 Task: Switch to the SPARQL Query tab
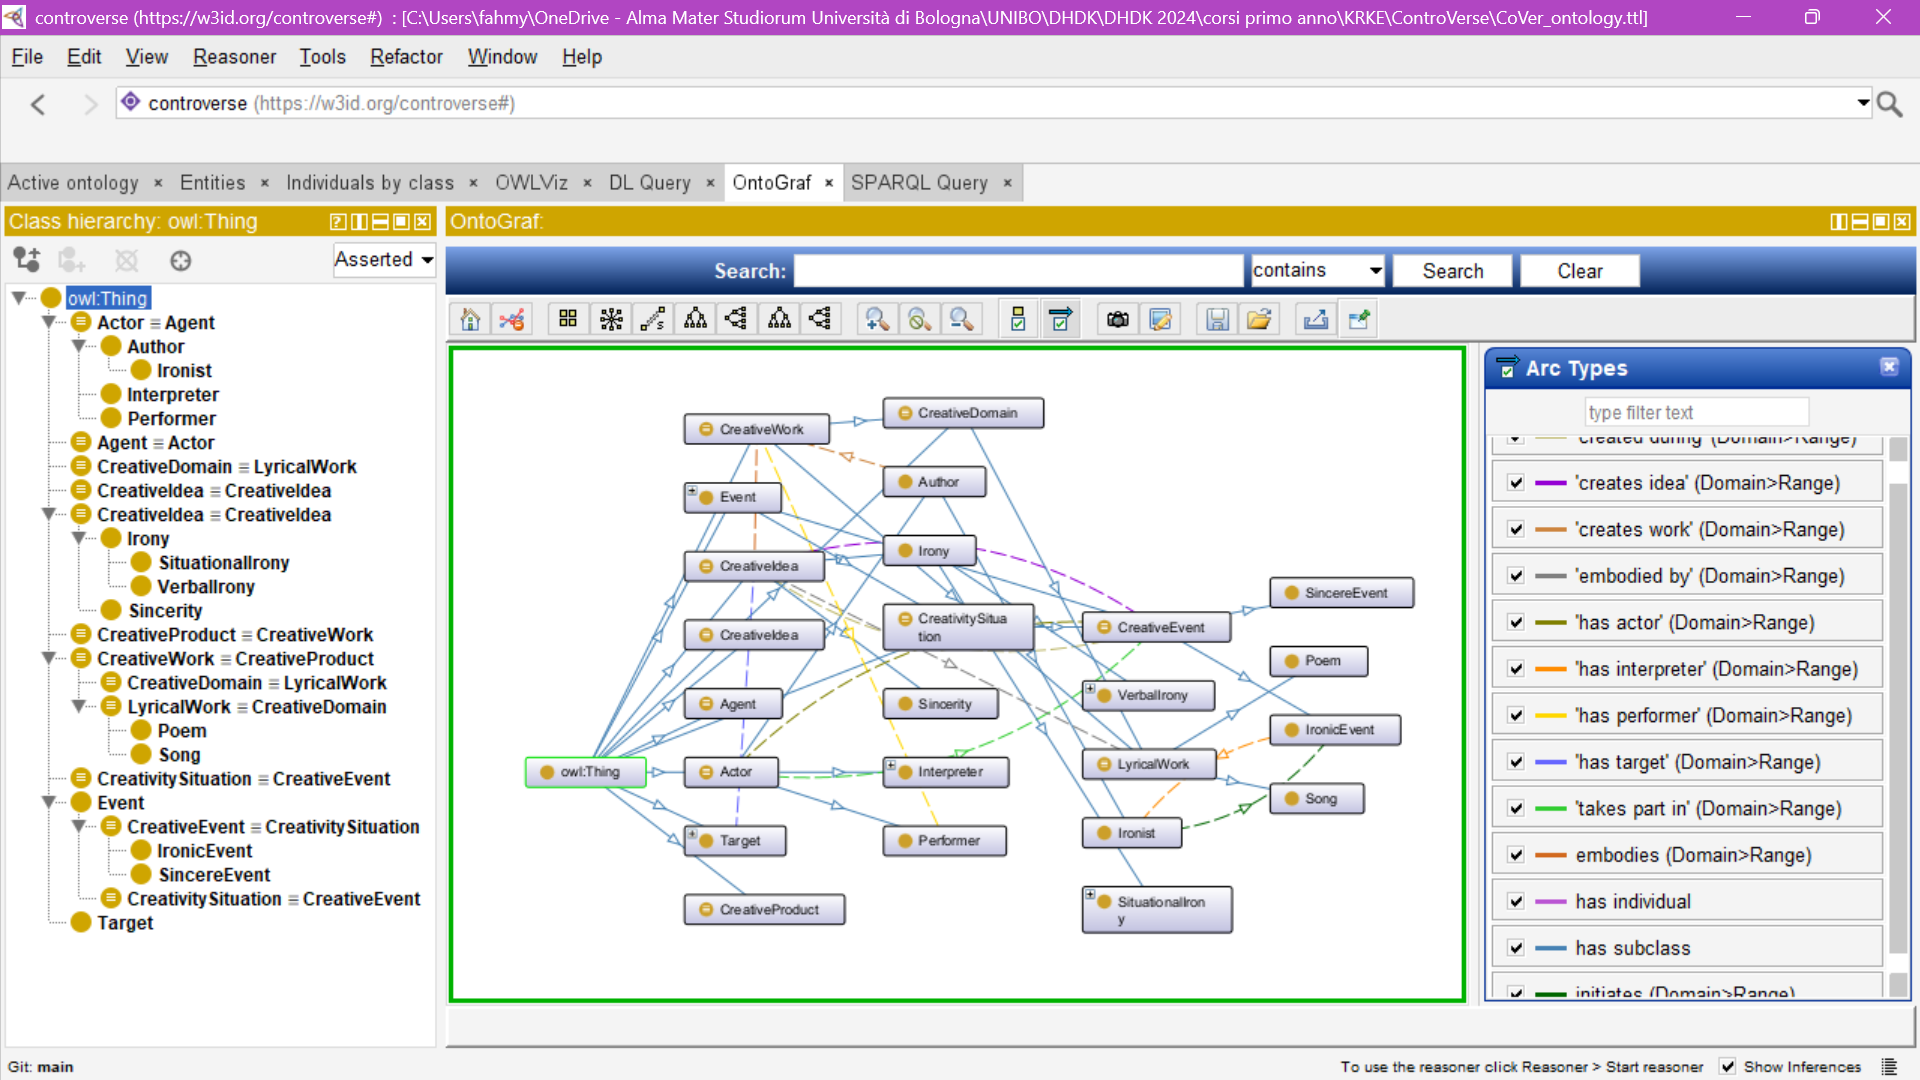point(918,183)
